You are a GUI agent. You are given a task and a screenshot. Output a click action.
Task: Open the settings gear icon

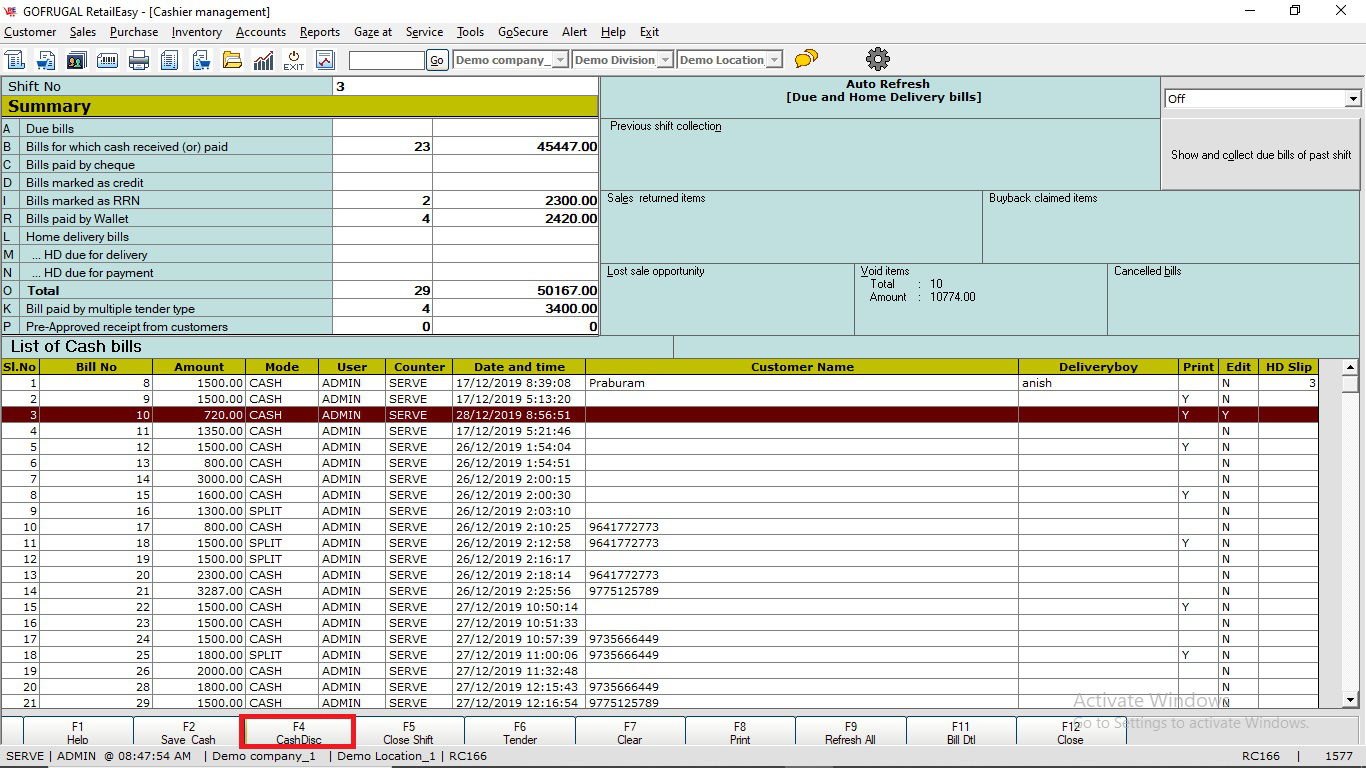[x=878, y=59]
